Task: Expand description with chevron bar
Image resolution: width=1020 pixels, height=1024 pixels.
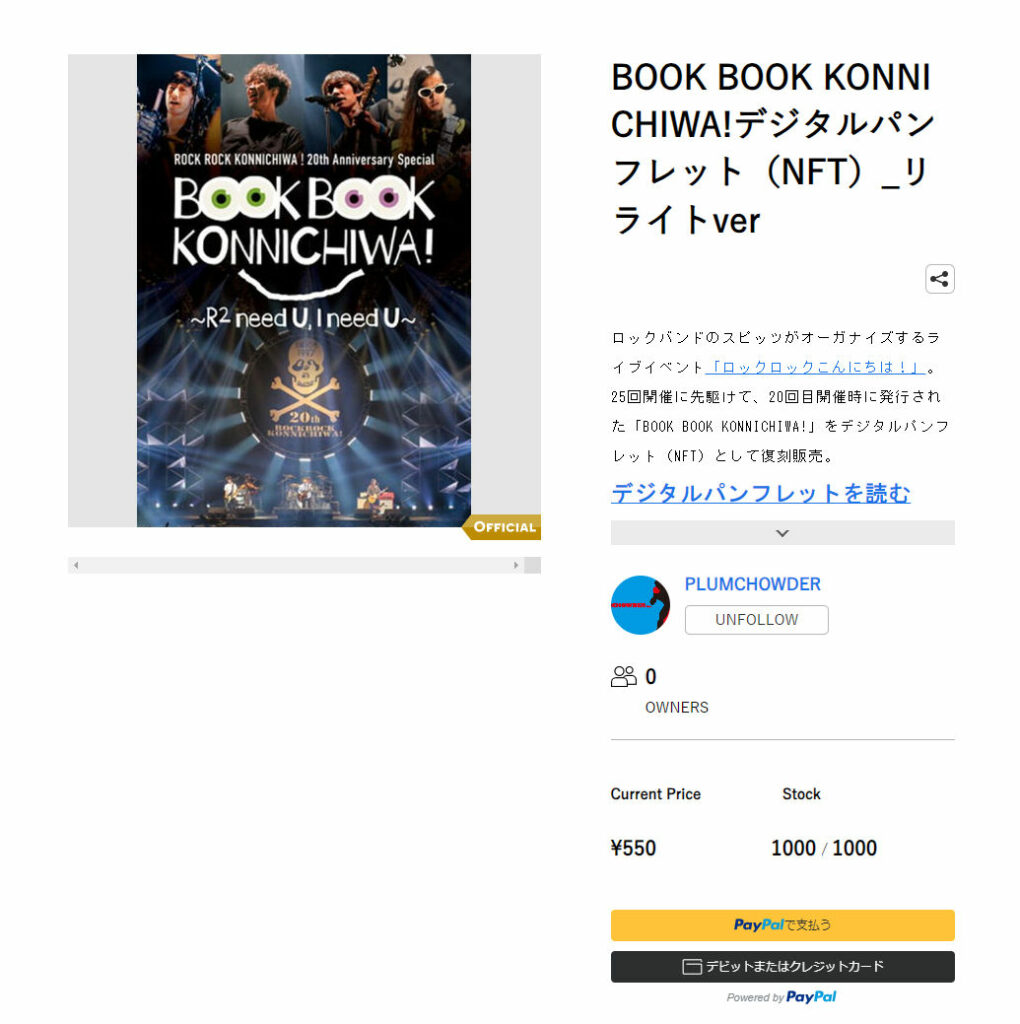Action: tap(782, 533)
